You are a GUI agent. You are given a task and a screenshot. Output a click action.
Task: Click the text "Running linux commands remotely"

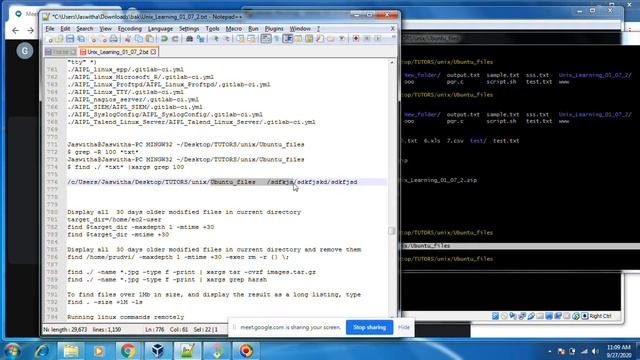(x=126, y=317)
